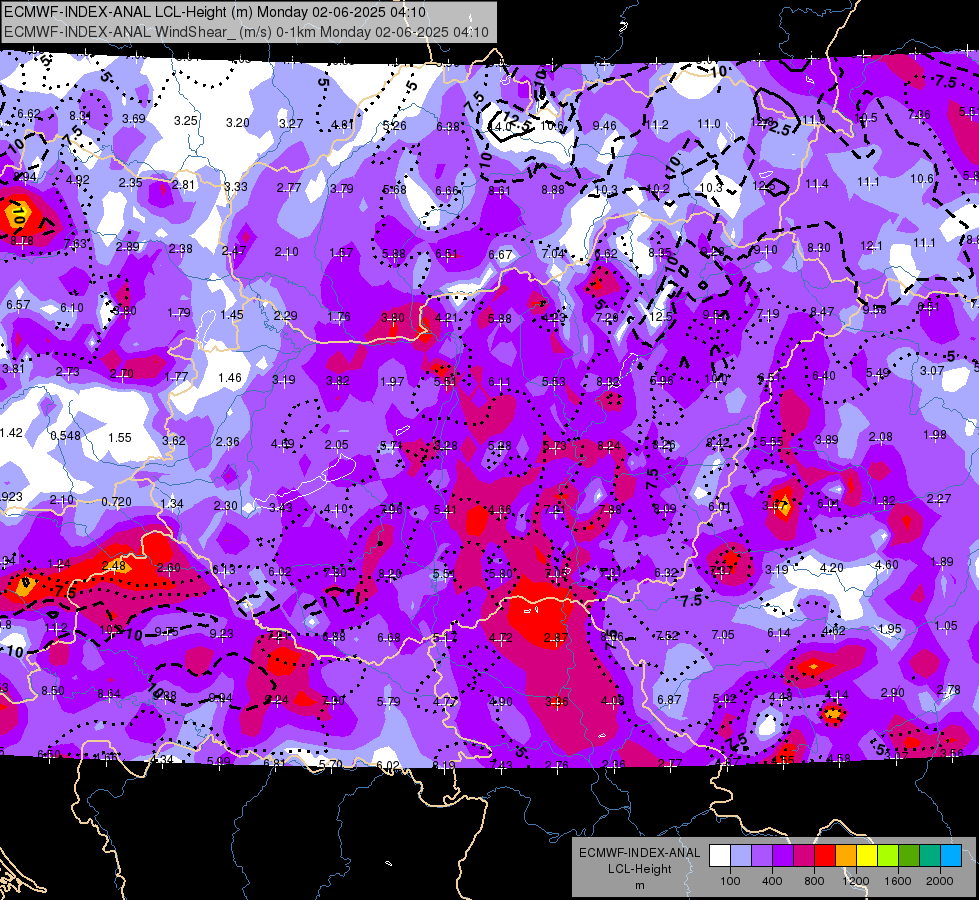Click the magenta legend swatch
The image size is (979, 900).
pos(804,856)
